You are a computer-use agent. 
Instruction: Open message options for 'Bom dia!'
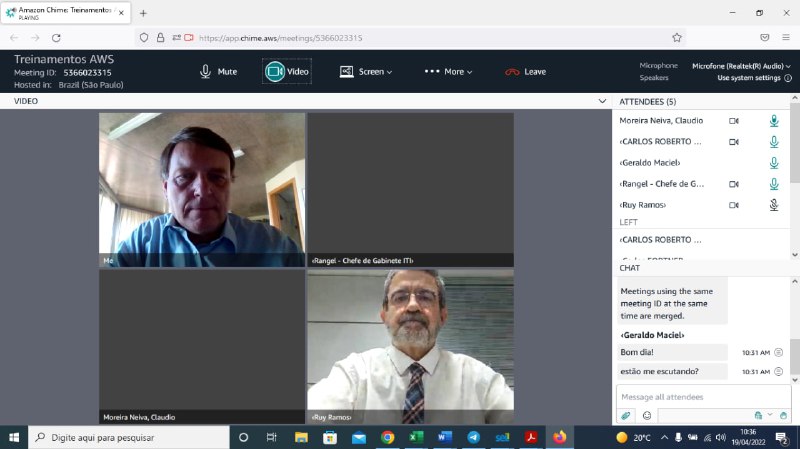click(x=778, y=352)
